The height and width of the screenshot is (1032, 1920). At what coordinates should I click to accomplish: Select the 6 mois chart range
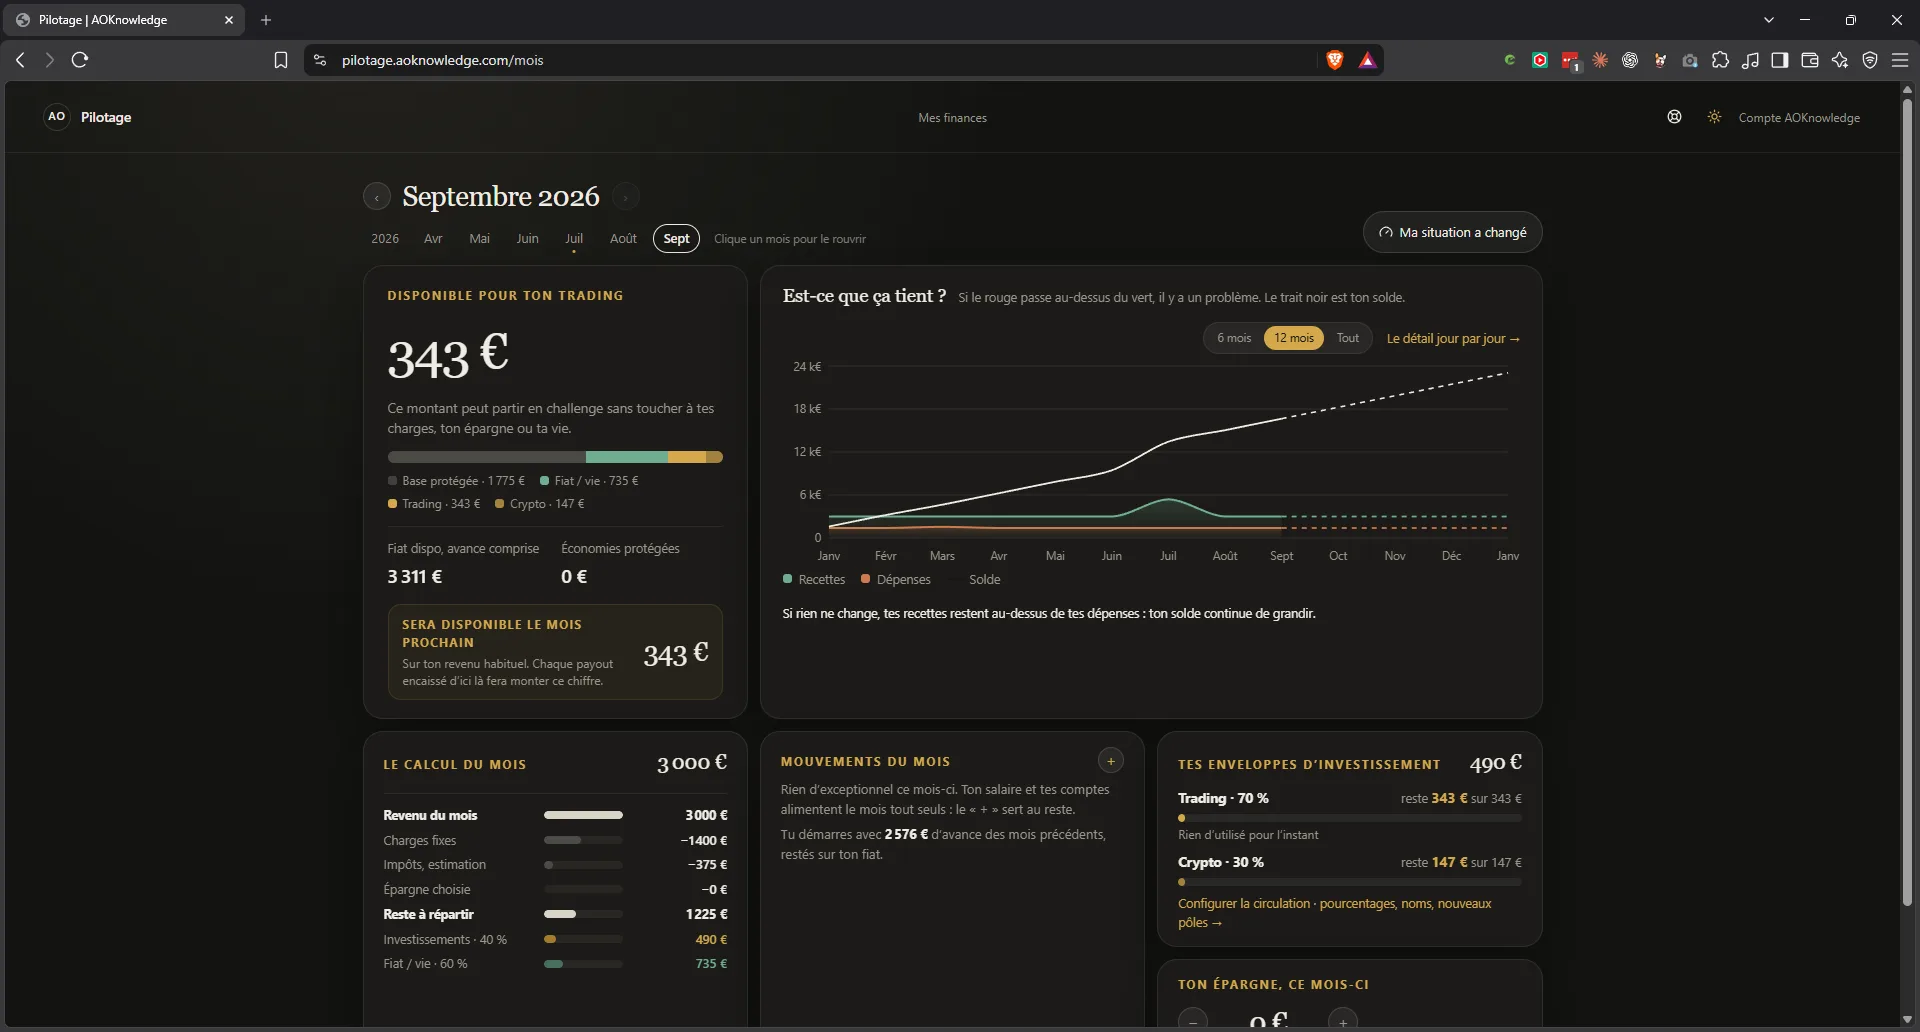pyautogui.click(x=1234, y=338)
